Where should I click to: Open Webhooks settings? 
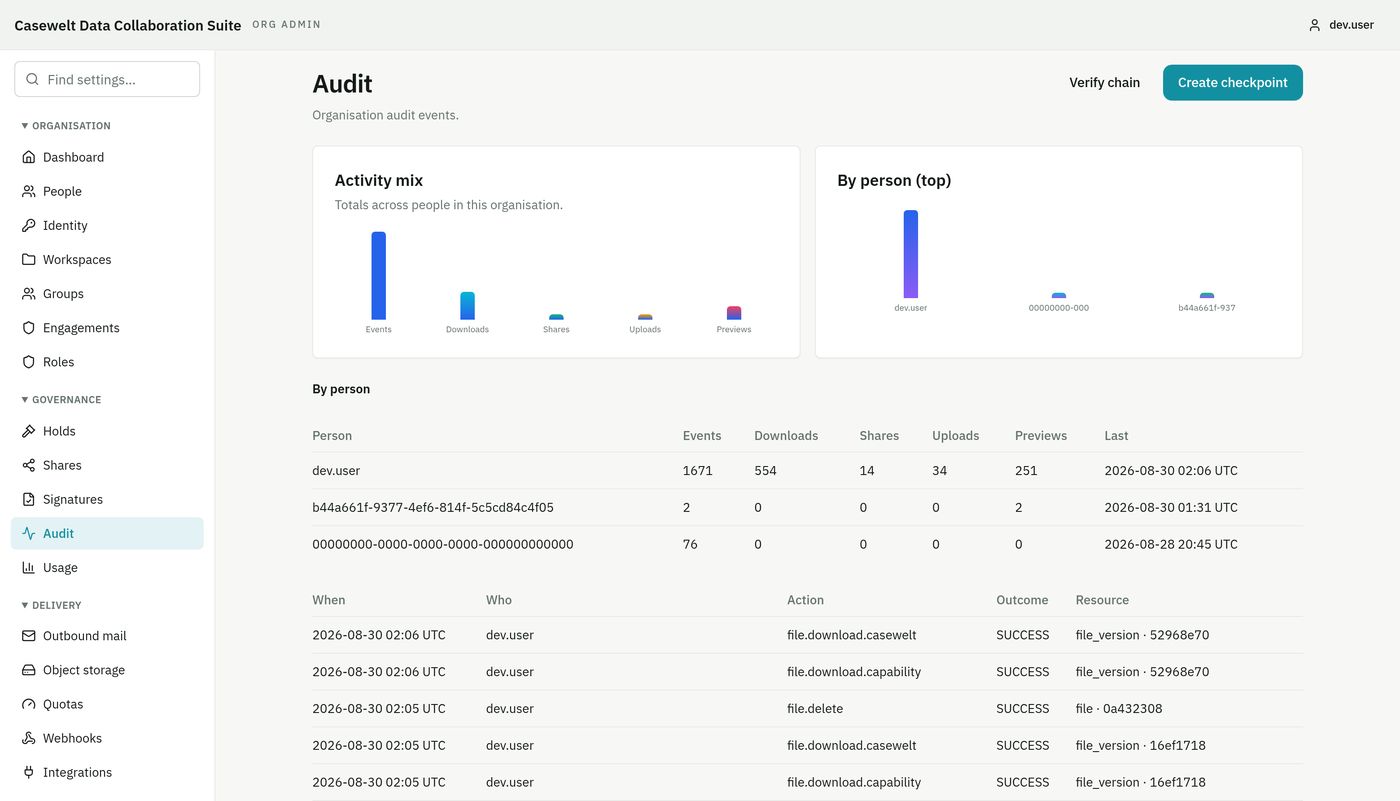[107, 738]
